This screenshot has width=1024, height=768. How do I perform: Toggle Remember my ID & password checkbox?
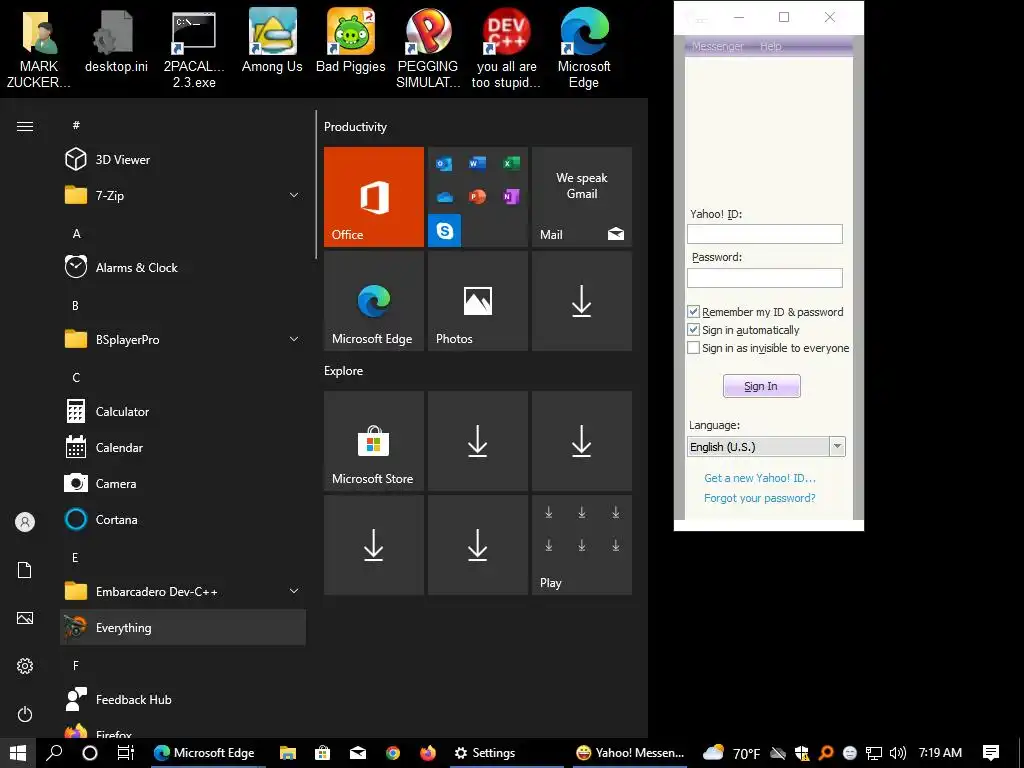click(x=694, y=312)
